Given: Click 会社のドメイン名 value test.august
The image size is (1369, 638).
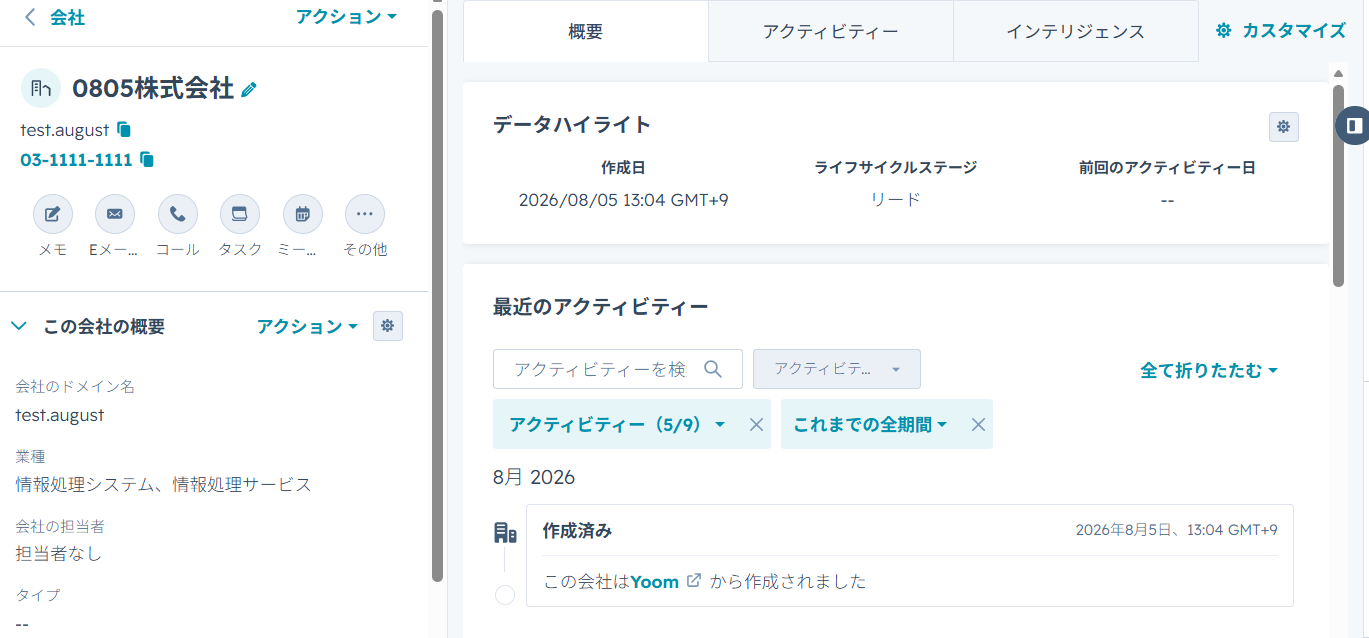Looking at the screenshot, I should point(60,415).
